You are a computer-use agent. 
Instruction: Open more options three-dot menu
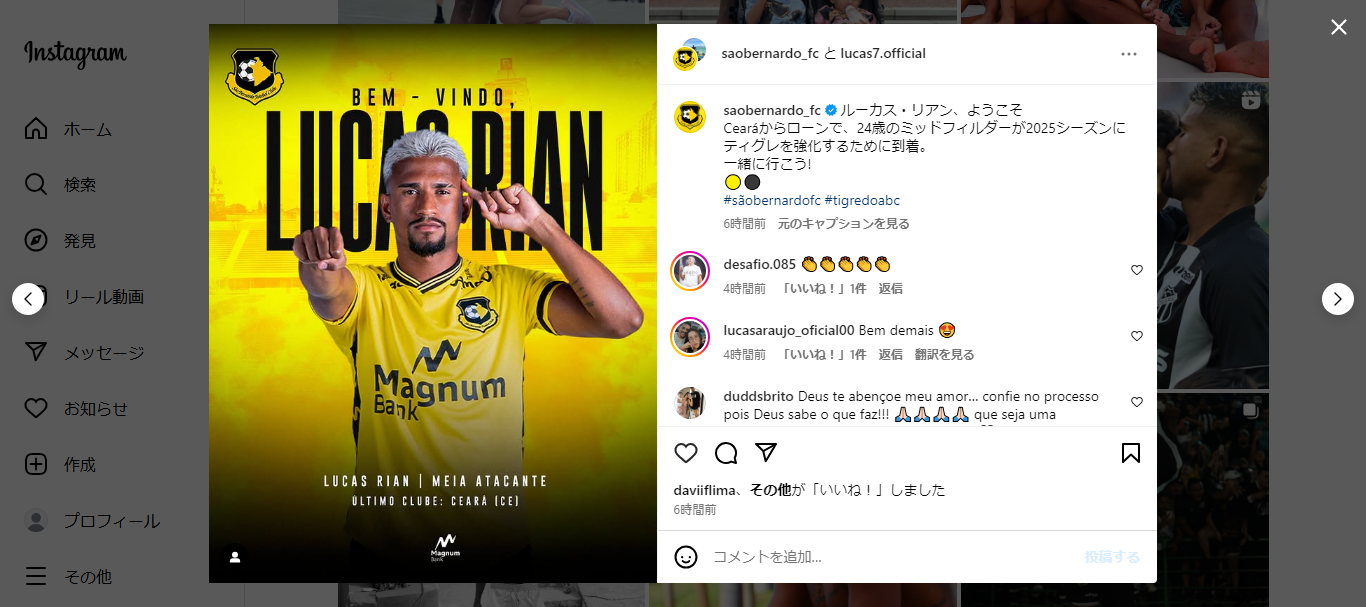[1129, 54]
